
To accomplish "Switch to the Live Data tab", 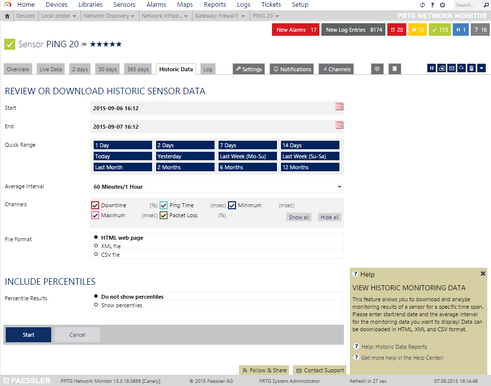I will [51, 69].
